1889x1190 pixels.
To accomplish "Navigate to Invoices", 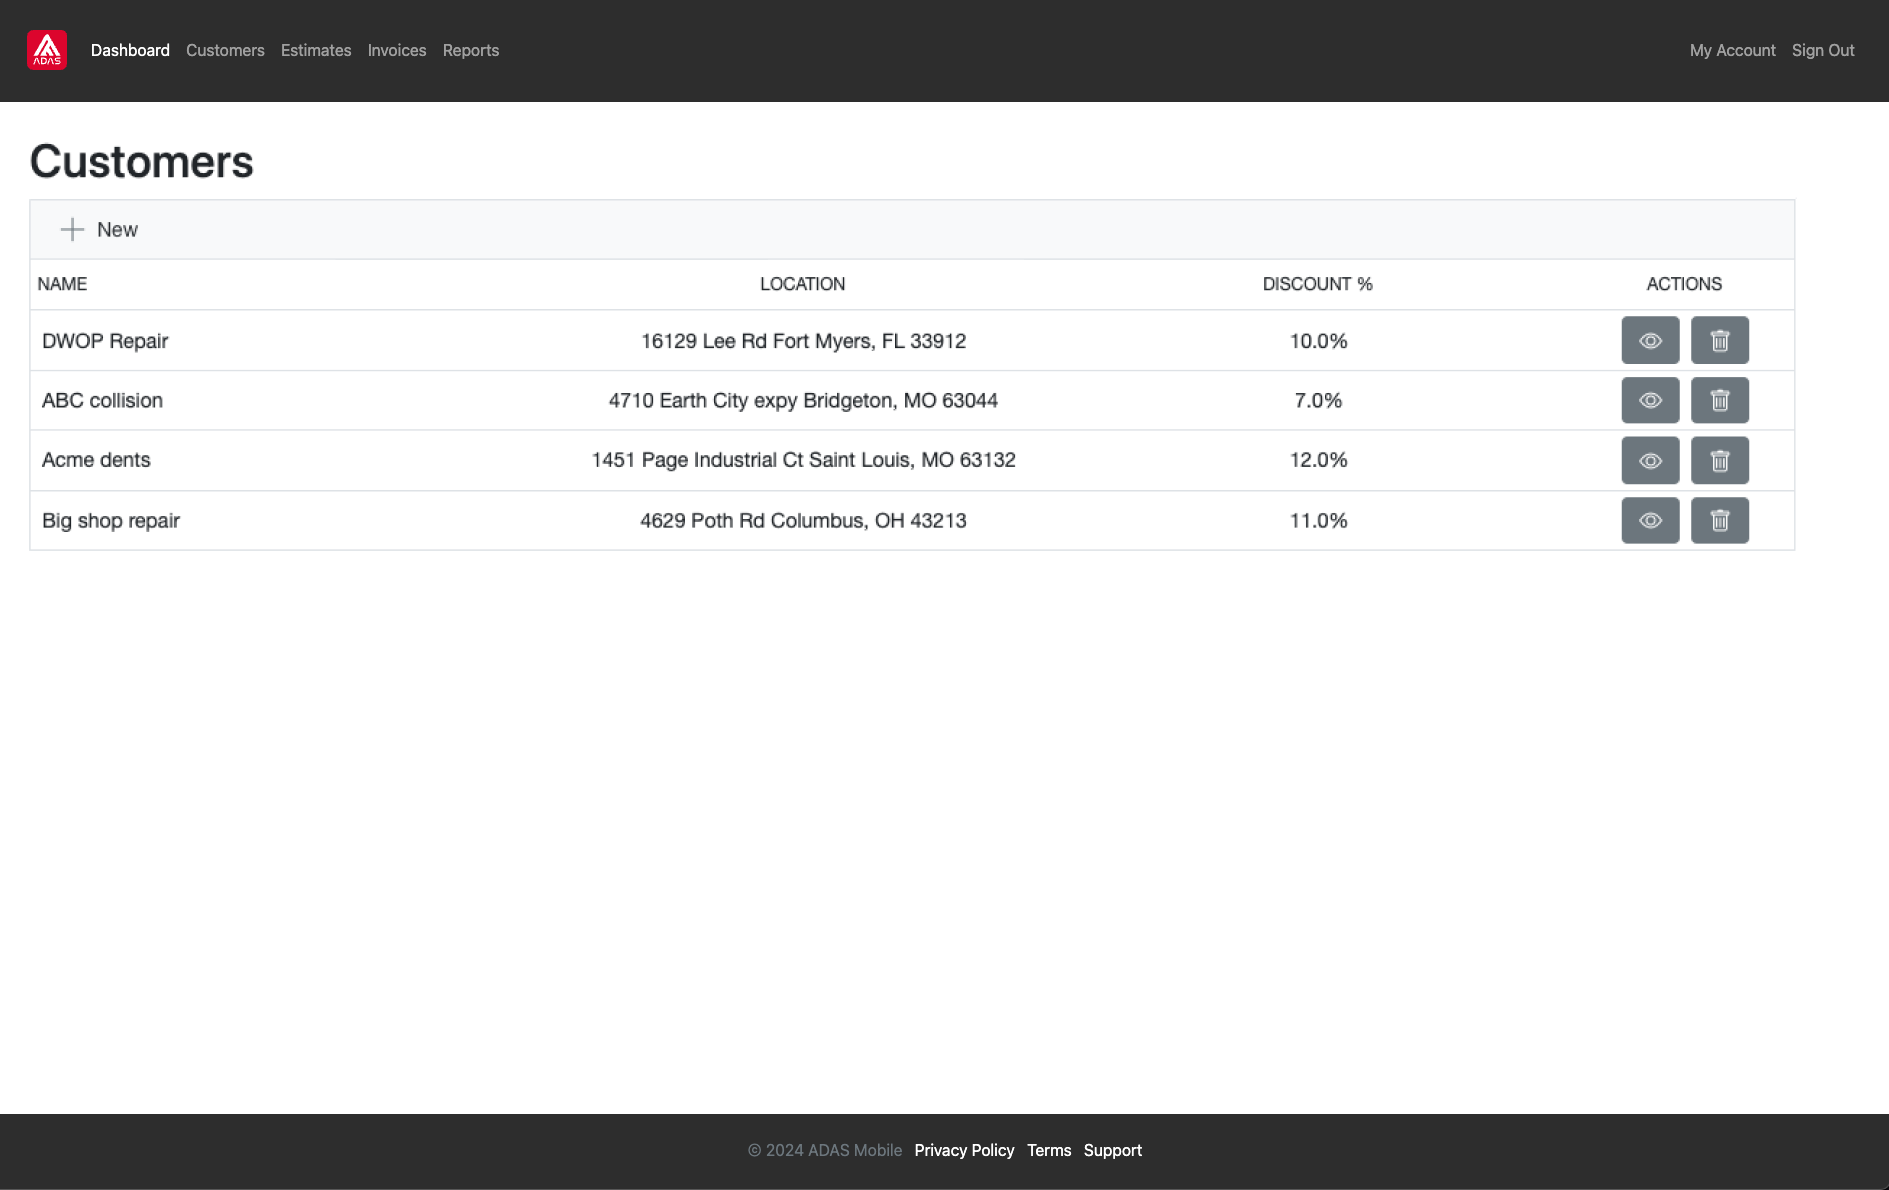I will [397, 50].
